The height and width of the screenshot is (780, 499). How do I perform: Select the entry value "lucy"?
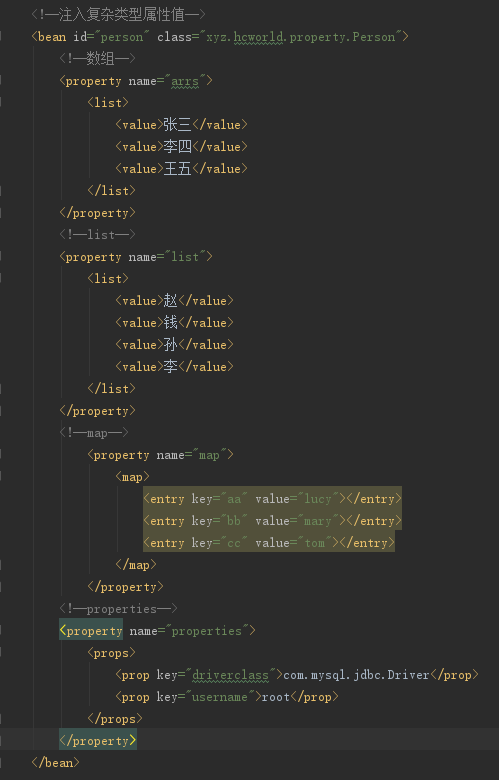(x=317, y=498)
